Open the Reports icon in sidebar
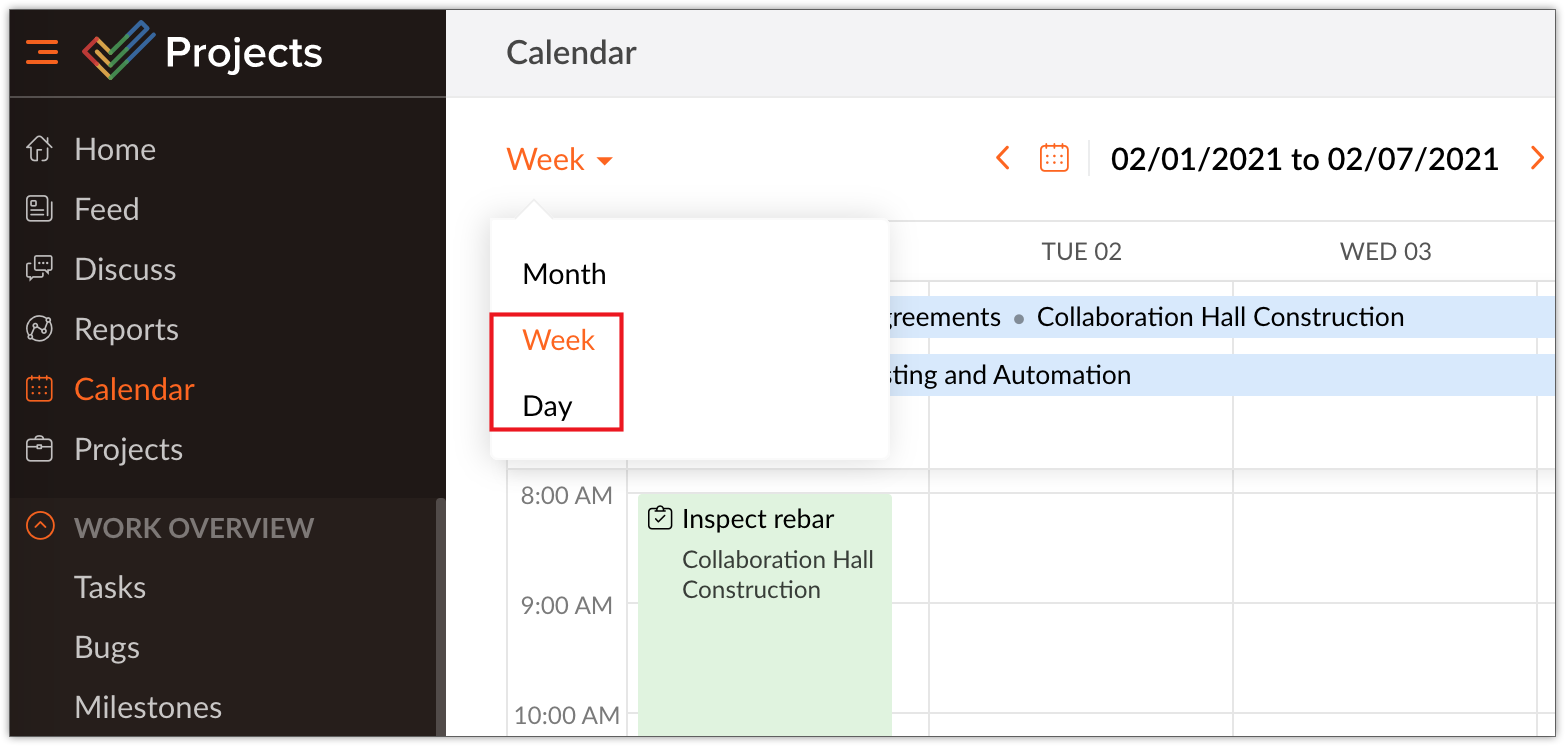The height and width of the screenshot is (746, 1565). tap(39, 329)
